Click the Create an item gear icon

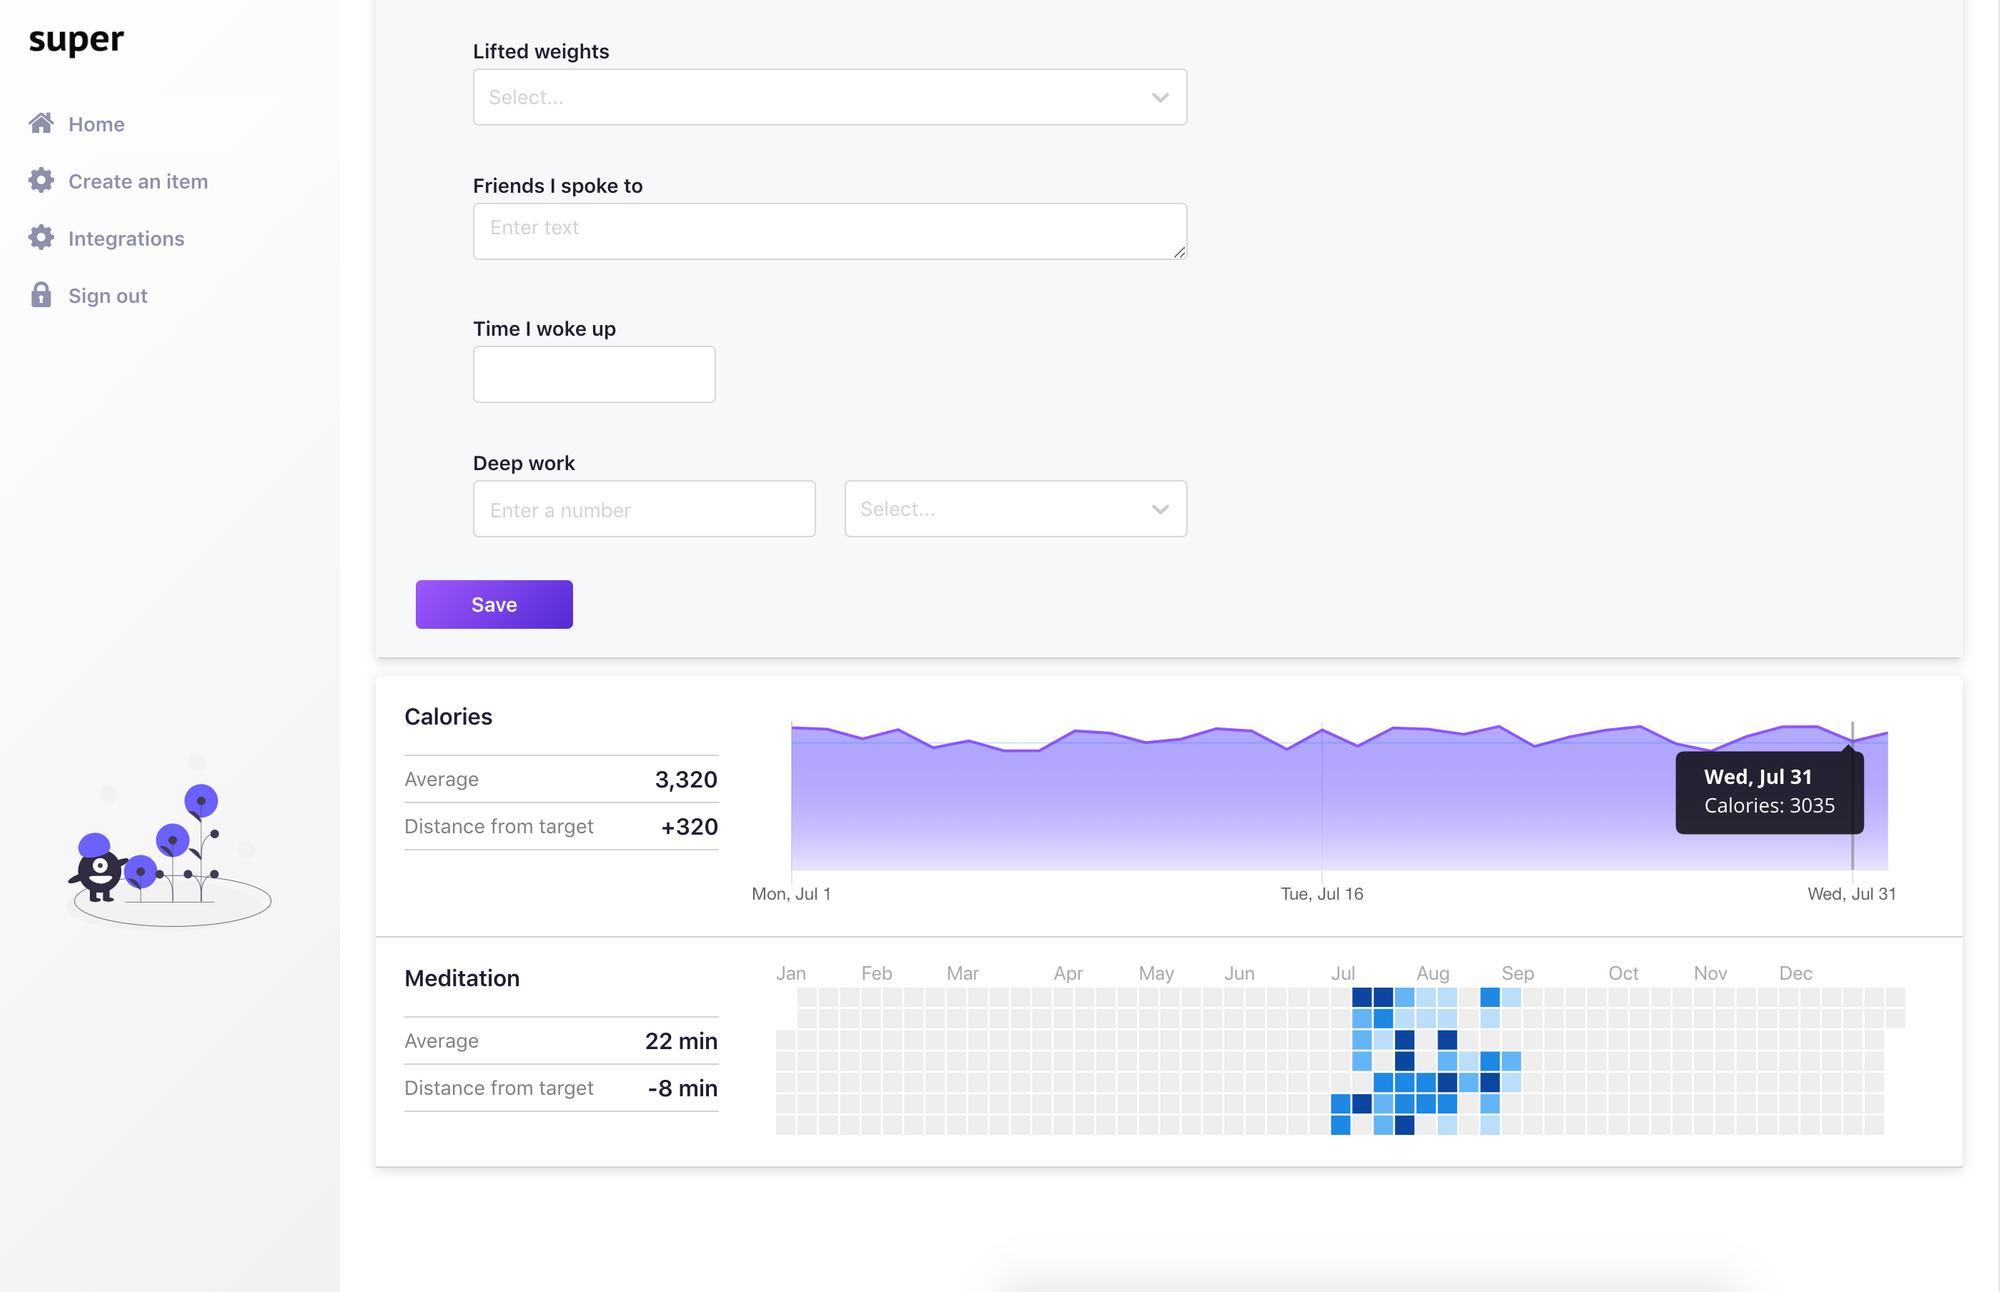click(x=41, y=179)
